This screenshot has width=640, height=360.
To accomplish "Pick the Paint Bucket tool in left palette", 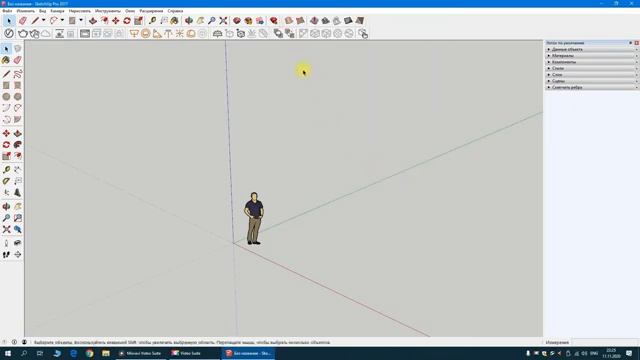I will tap(6, 60).
